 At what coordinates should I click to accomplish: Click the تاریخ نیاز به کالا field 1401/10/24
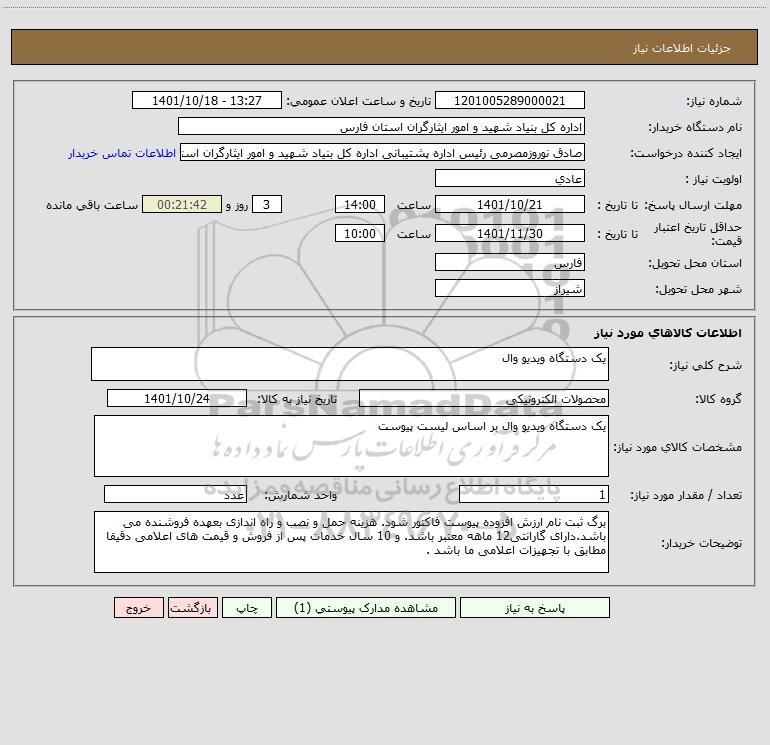(x=177, y=398)
